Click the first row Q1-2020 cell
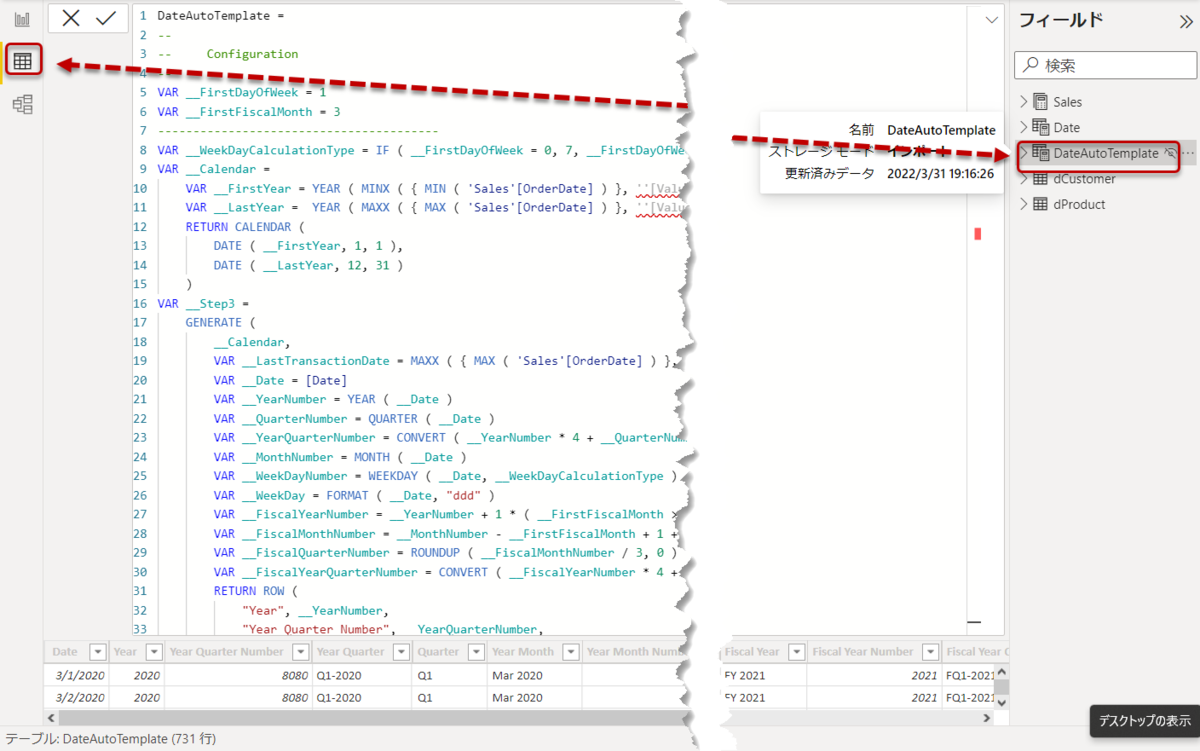This screenshot has height=751, width=1200. pyautogui.click(x=361, y=674)
